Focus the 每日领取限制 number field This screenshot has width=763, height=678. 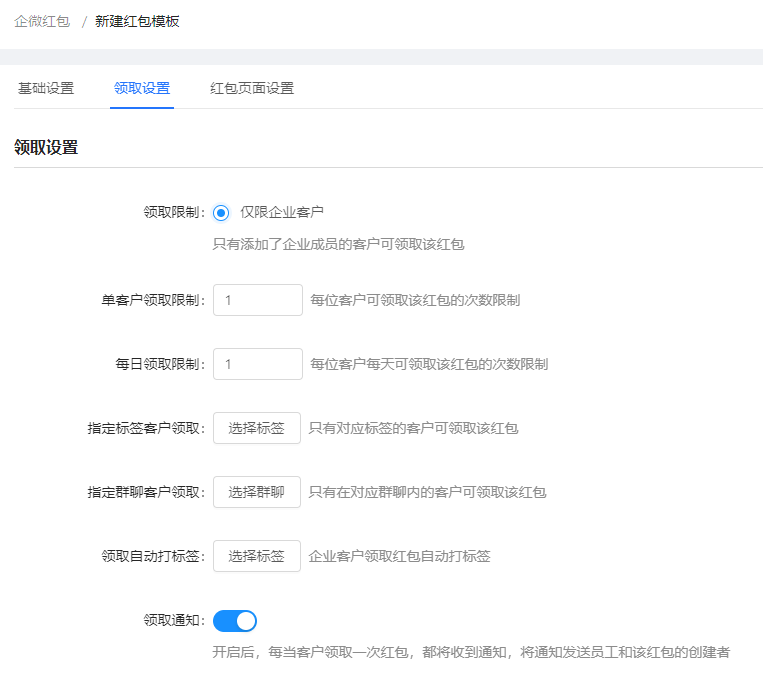click(x=257, y=364)
